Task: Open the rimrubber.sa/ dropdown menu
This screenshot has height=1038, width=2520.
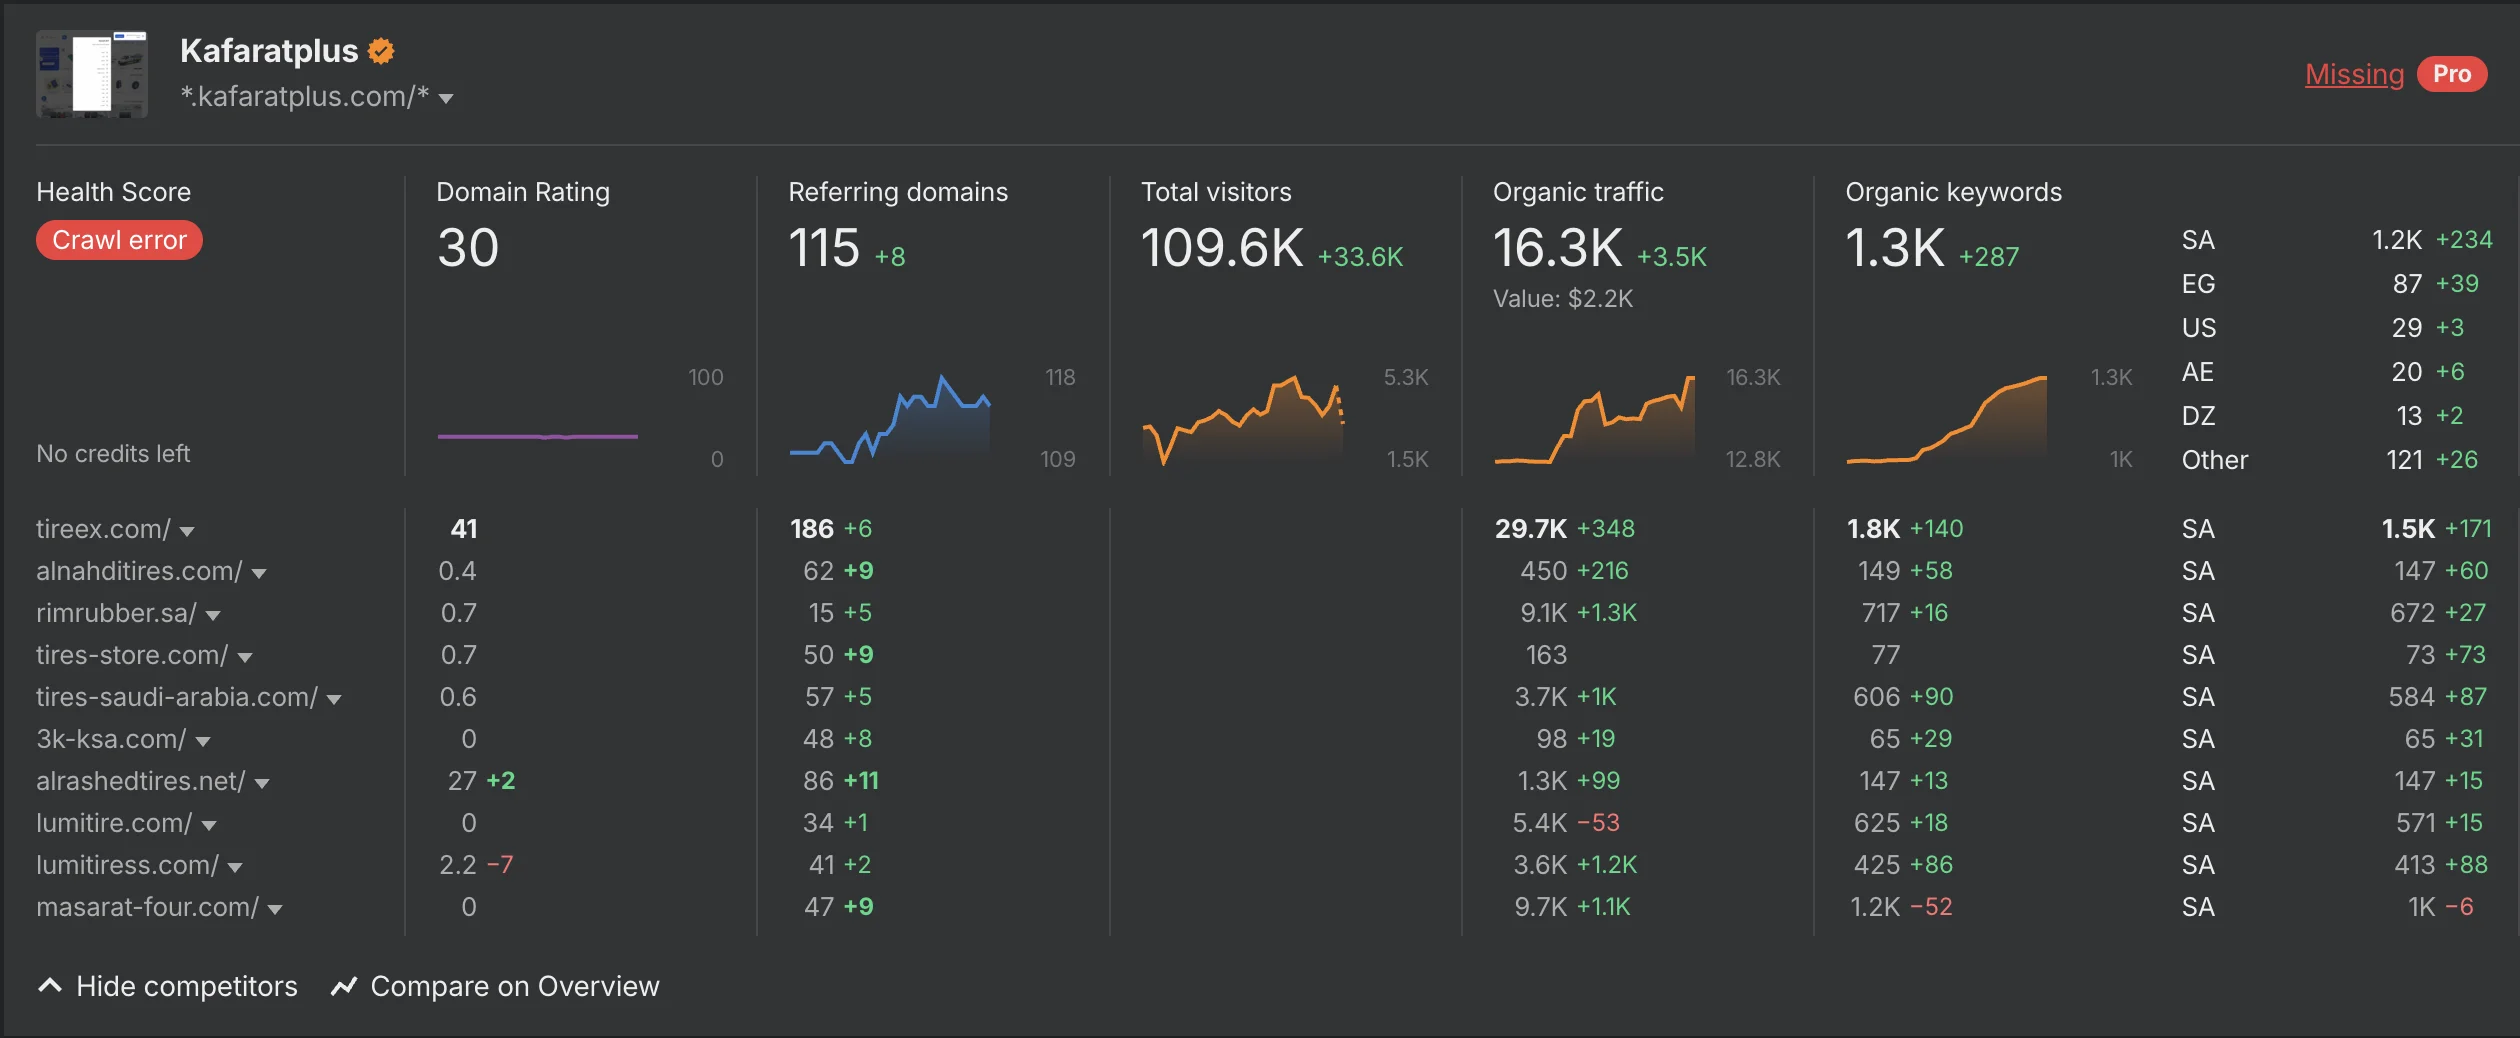Action: [x=213, y=615]
